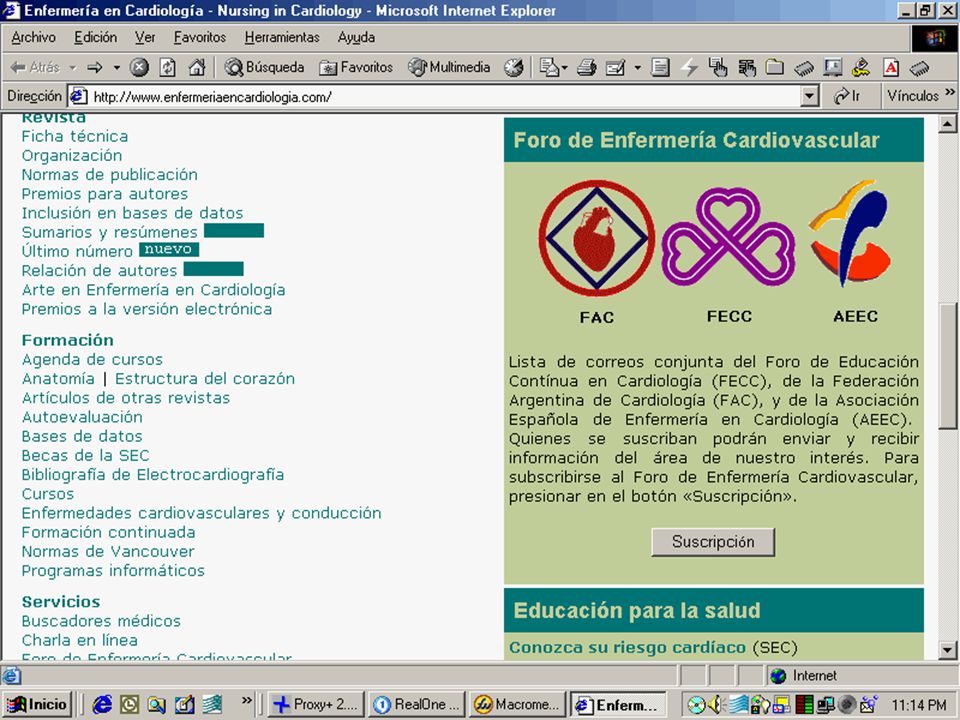Image resolution: width=960 pixels, height=720 pixels.
Task: Click the monitor toolbar icon
Action: point(833,67)
